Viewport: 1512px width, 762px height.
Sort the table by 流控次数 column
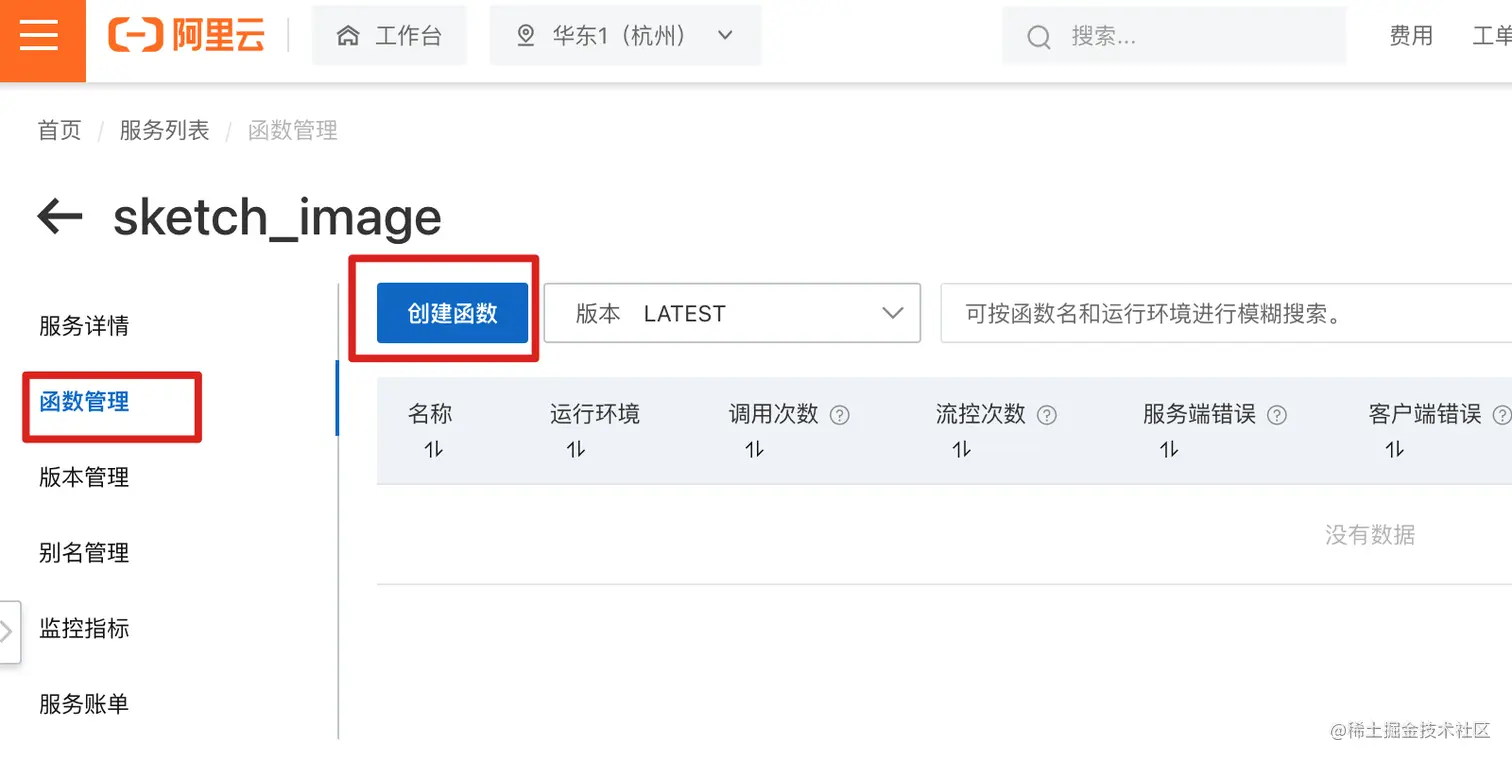[961, 450]
